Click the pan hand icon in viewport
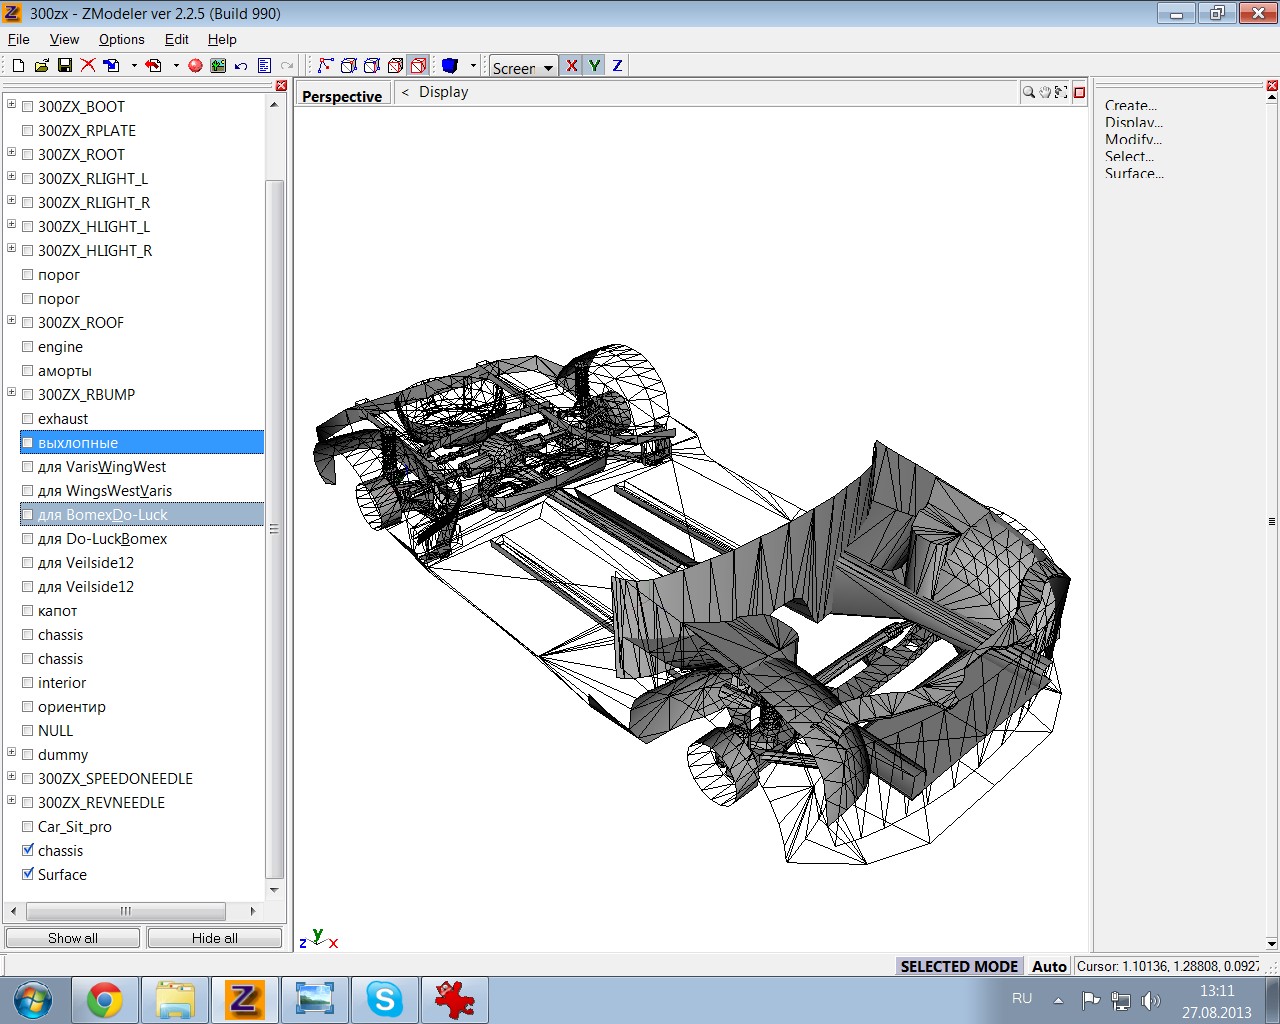This screenshot has height=1024, width=1280. 1045,92
